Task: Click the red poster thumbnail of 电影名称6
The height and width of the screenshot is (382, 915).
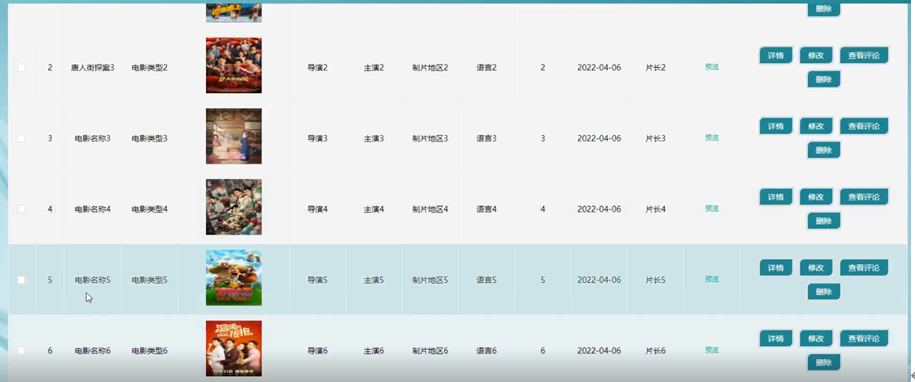Action: click(x=233, y=348)
